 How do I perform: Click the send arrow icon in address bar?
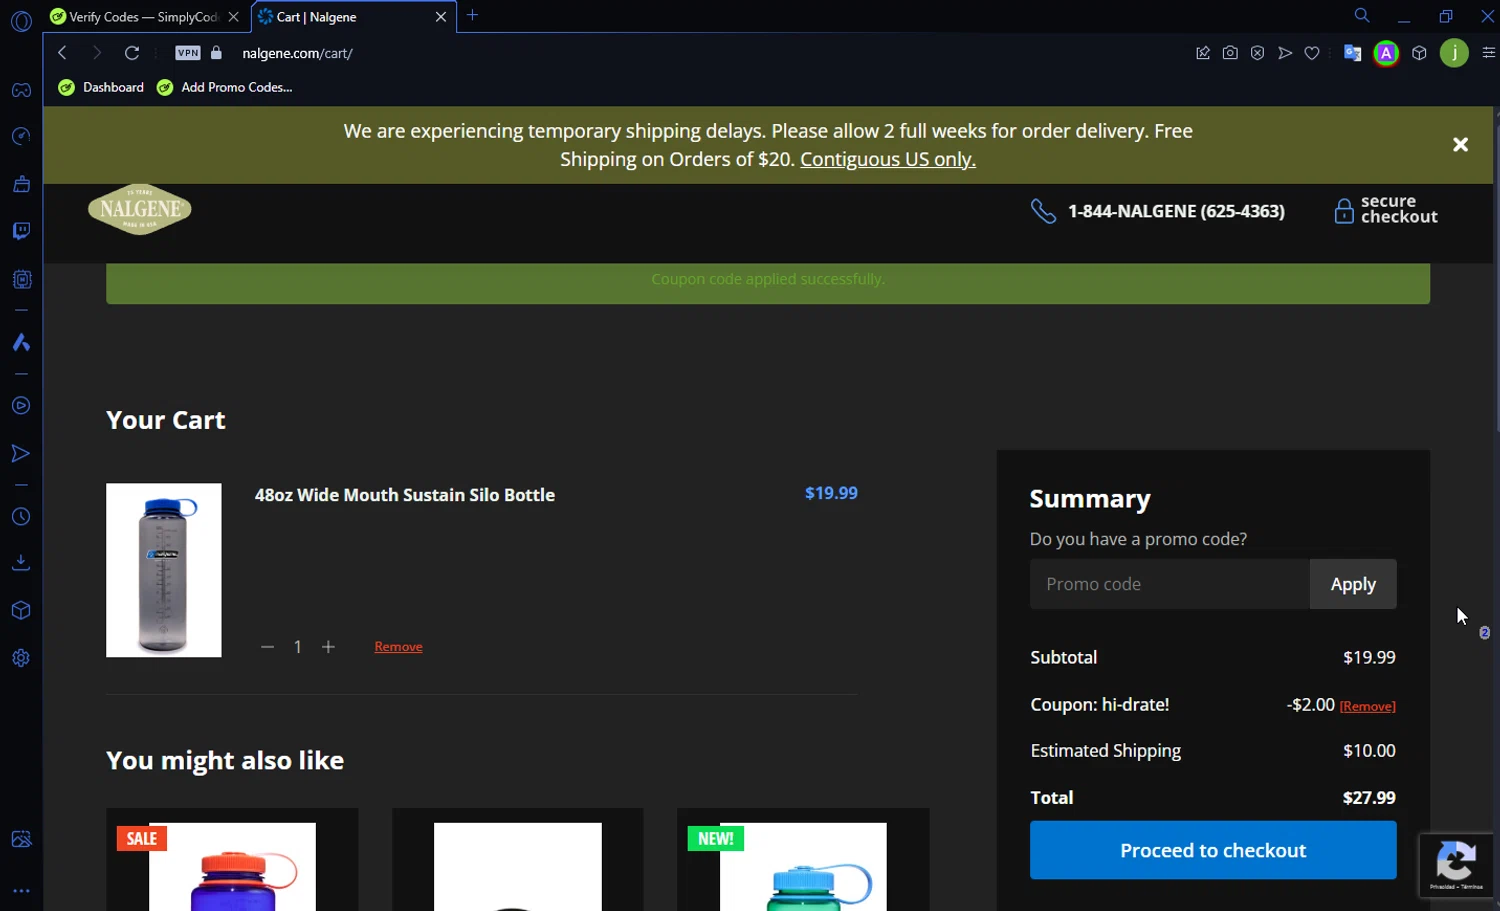point(1285,53)
